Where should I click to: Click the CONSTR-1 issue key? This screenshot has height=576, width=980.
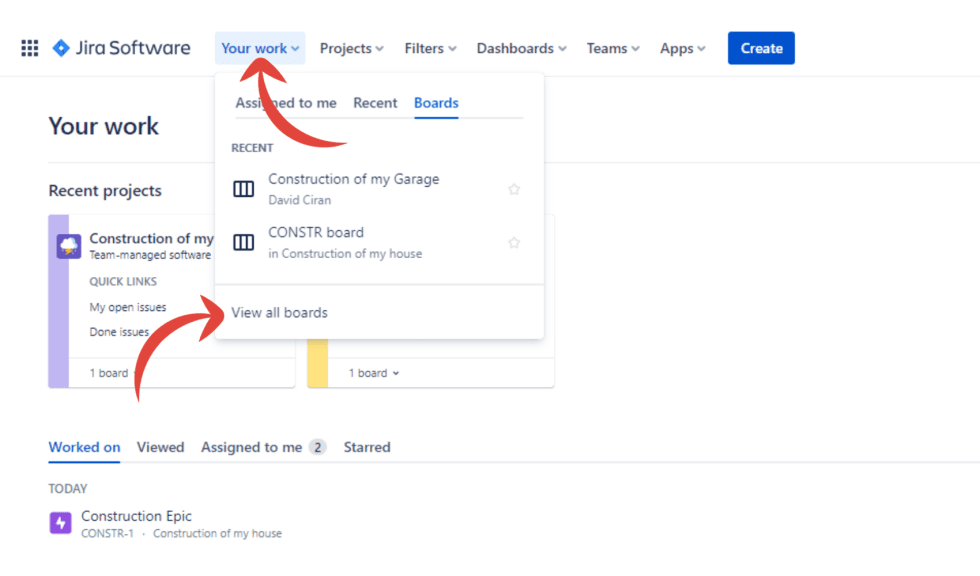(x=108, y=534)
